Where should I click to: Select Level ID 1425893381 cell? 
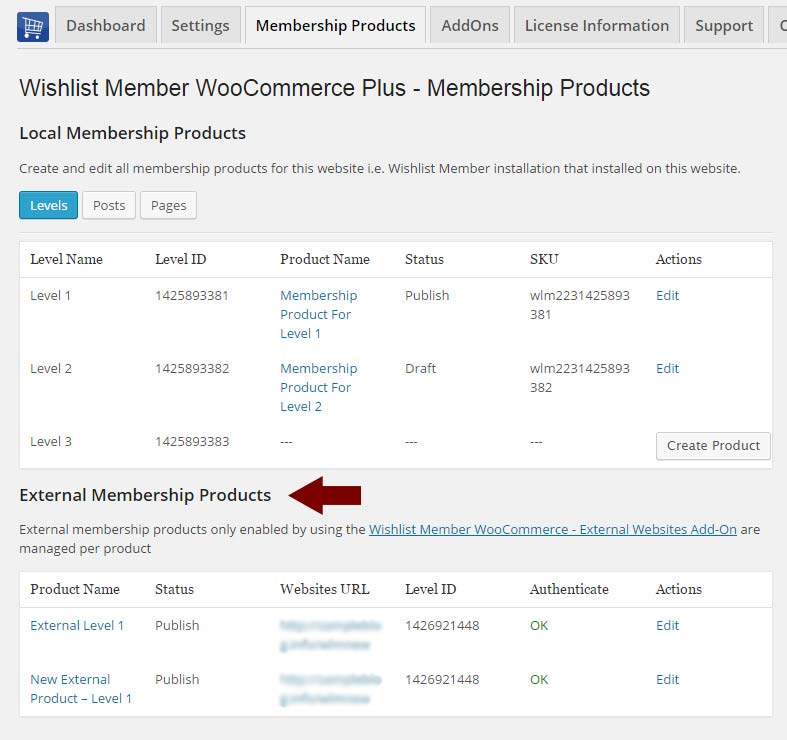pos(192,295)
